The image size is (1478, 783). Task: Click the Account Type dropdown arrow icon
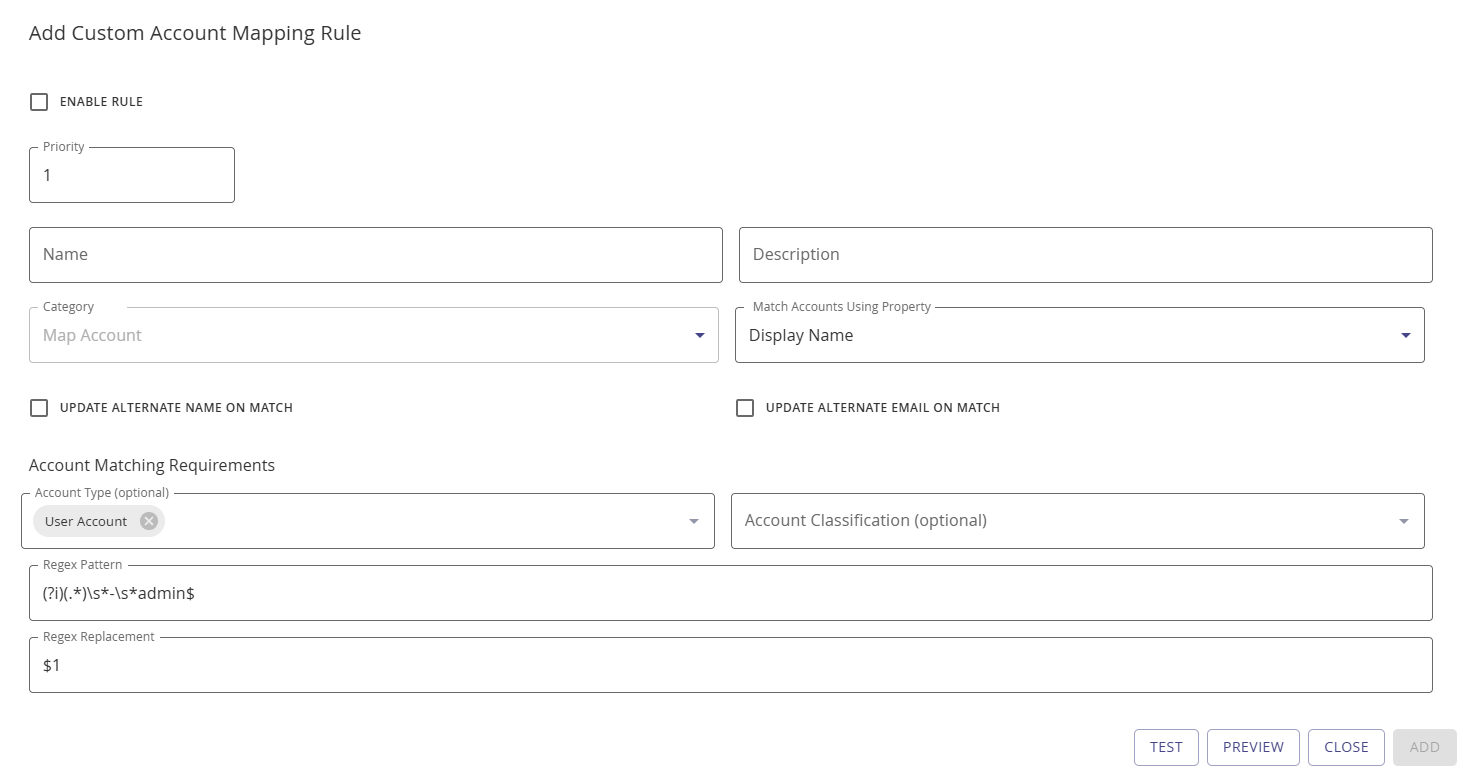tap(694, 521)
